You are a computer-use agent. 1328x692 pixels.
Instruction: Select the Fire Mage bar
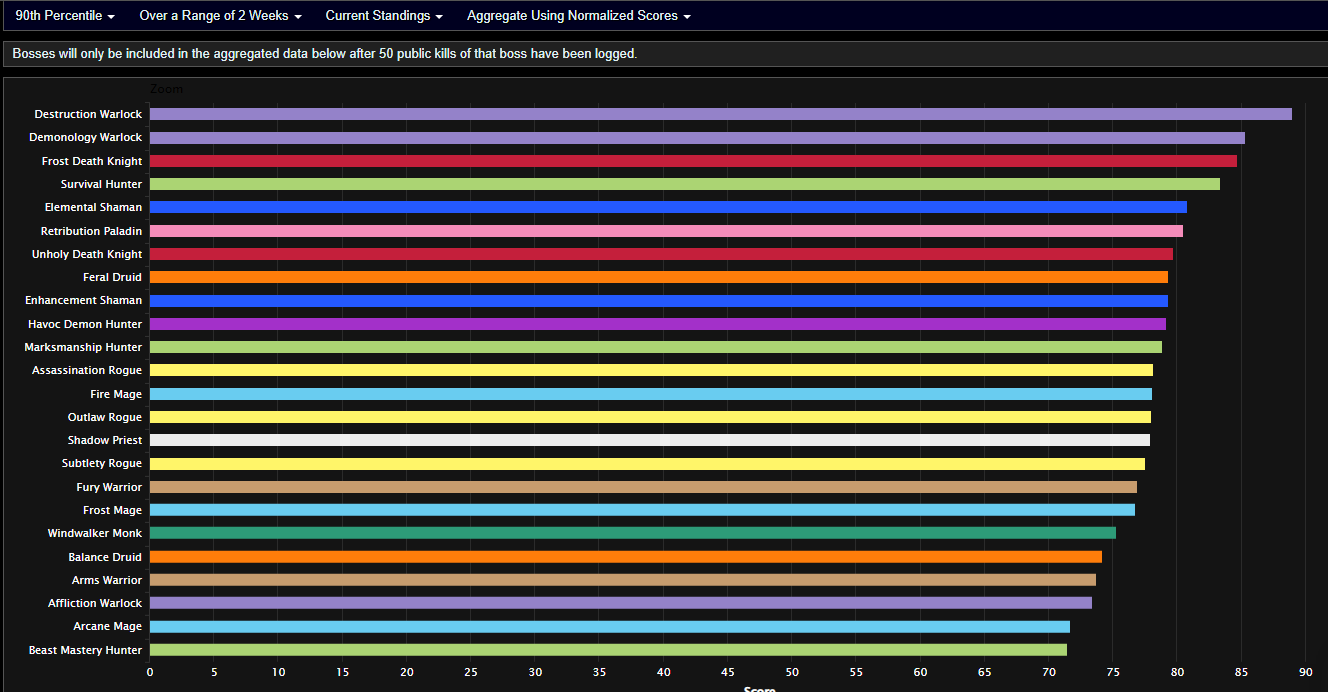point(651,394)
